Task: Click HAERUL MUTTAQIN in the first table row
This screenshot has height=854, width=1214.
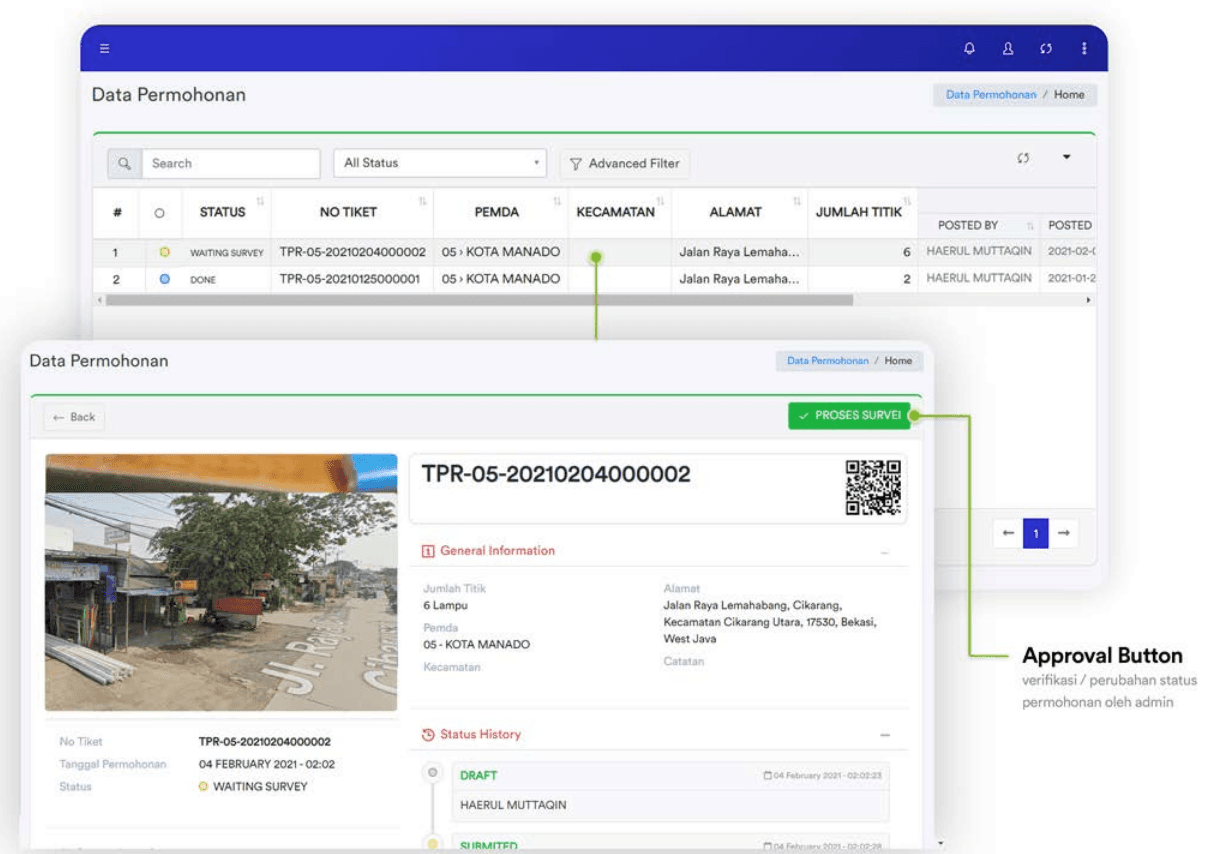Action: (978, 251)
